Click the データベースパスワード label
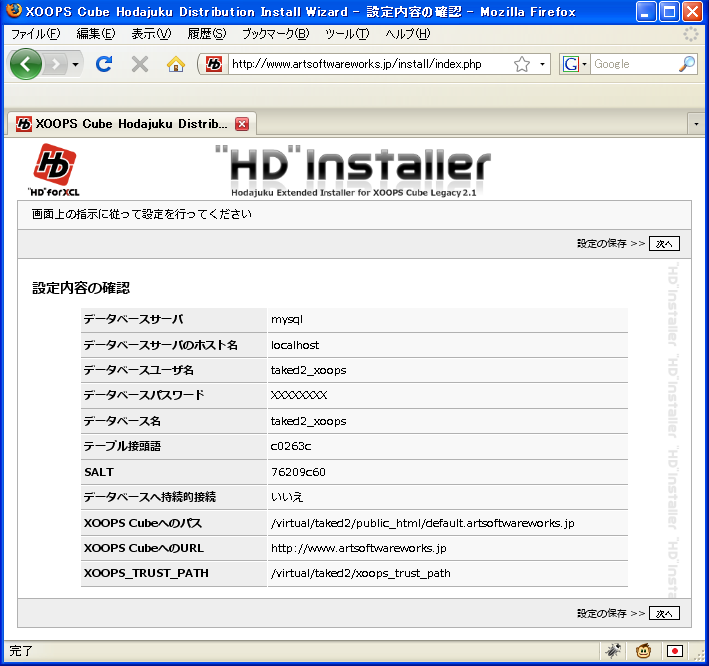 [x=144, y=395]
